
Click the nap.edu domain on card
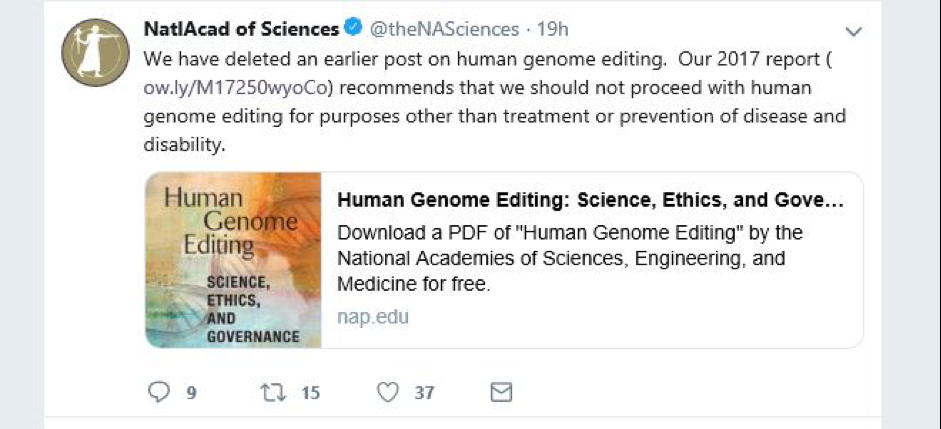tap(373, 317)
